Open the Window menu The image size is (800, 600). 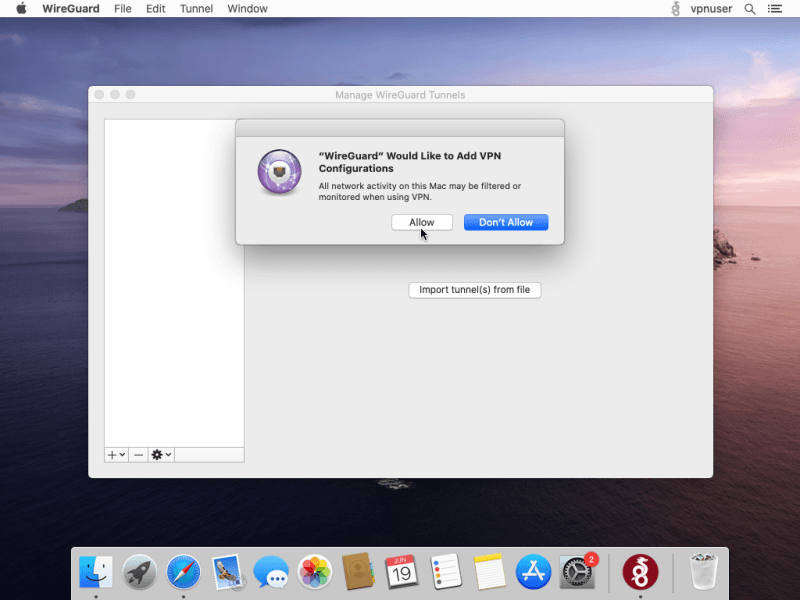[247, 9]
